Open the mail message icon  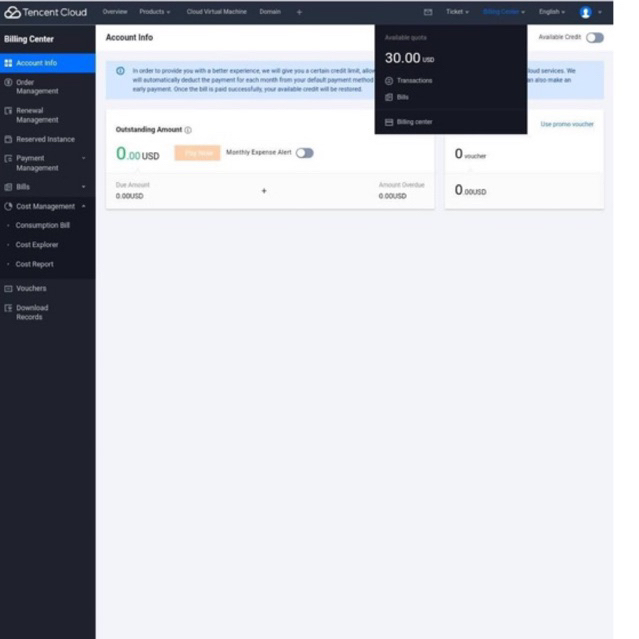coord(427,12)
